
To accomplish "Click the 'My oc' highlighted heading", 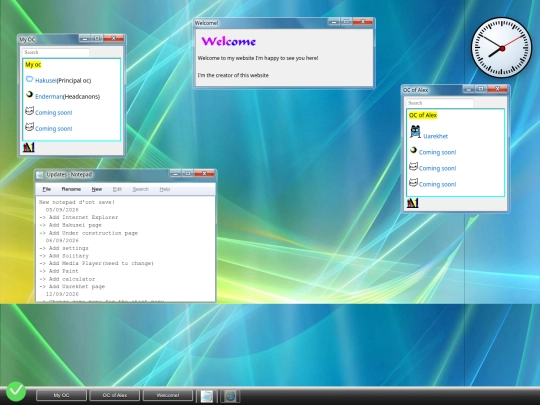I will click(33, 65).
